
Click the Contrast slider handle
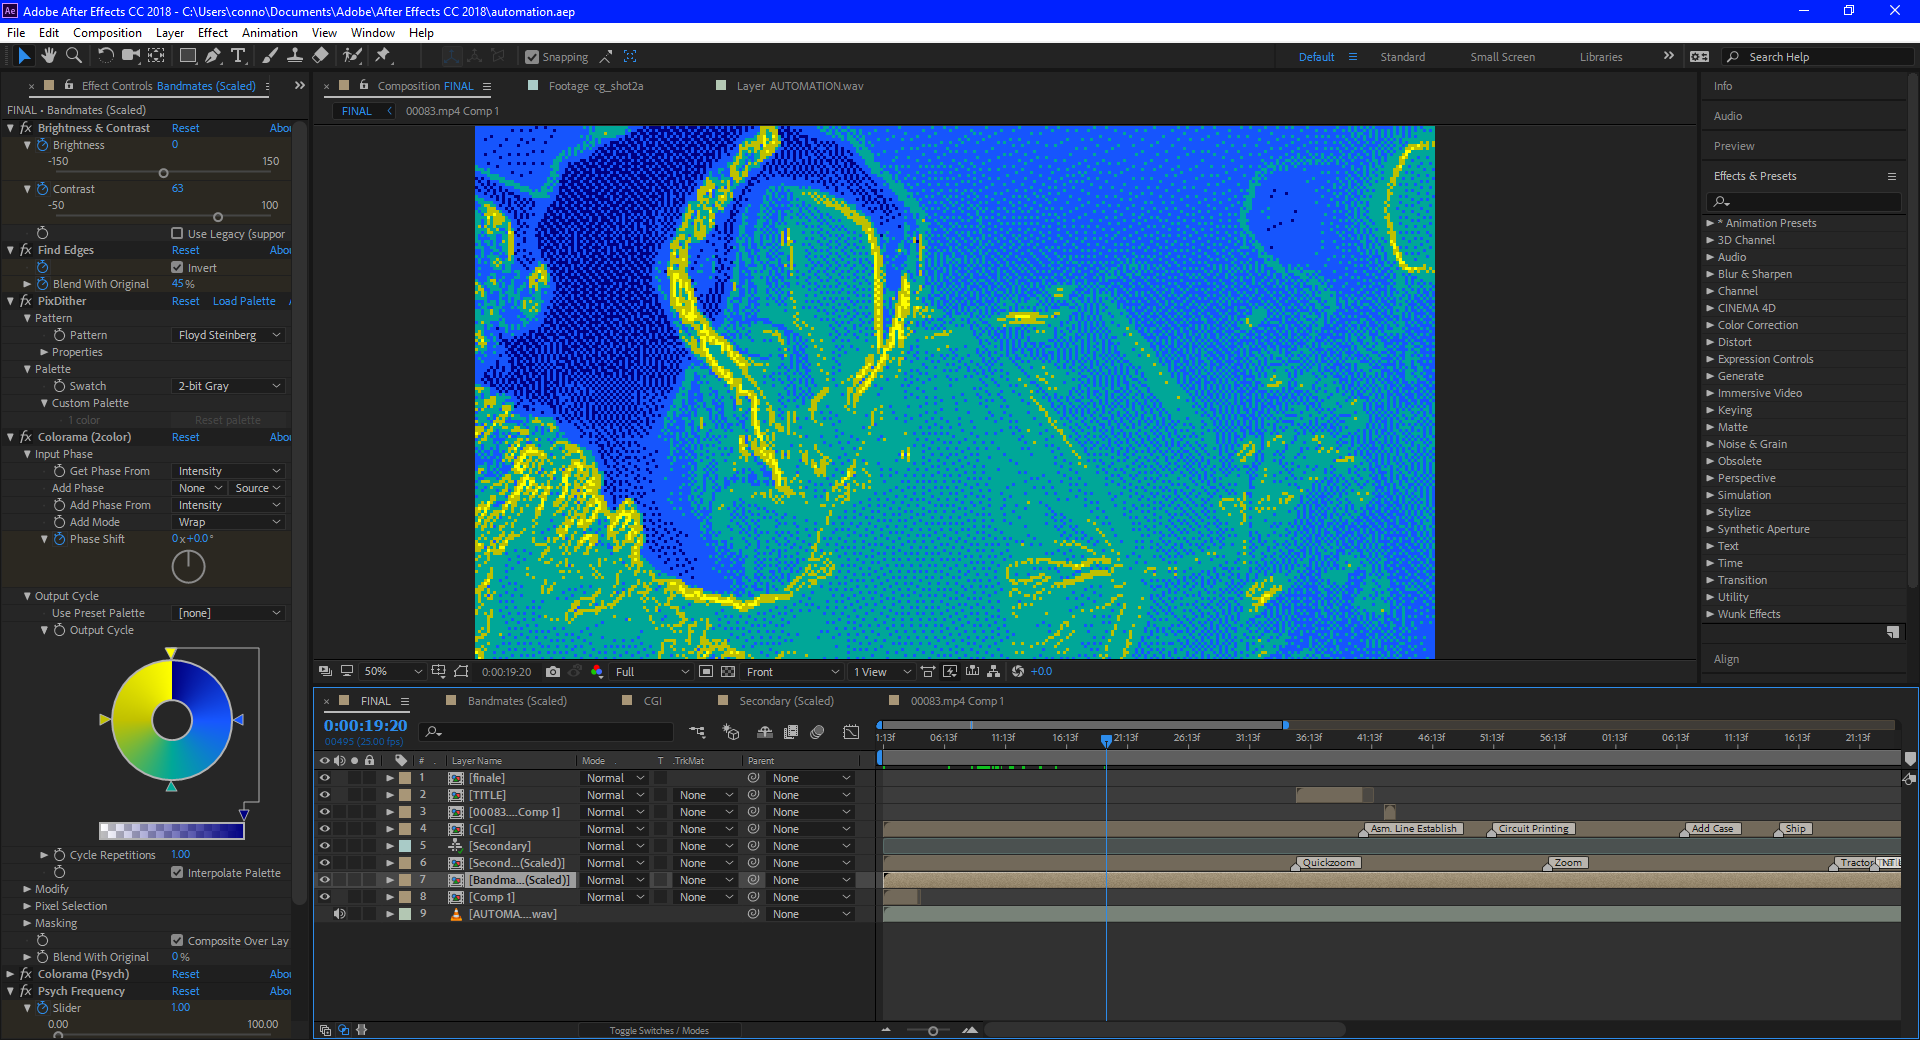click(x=218, y=217)
